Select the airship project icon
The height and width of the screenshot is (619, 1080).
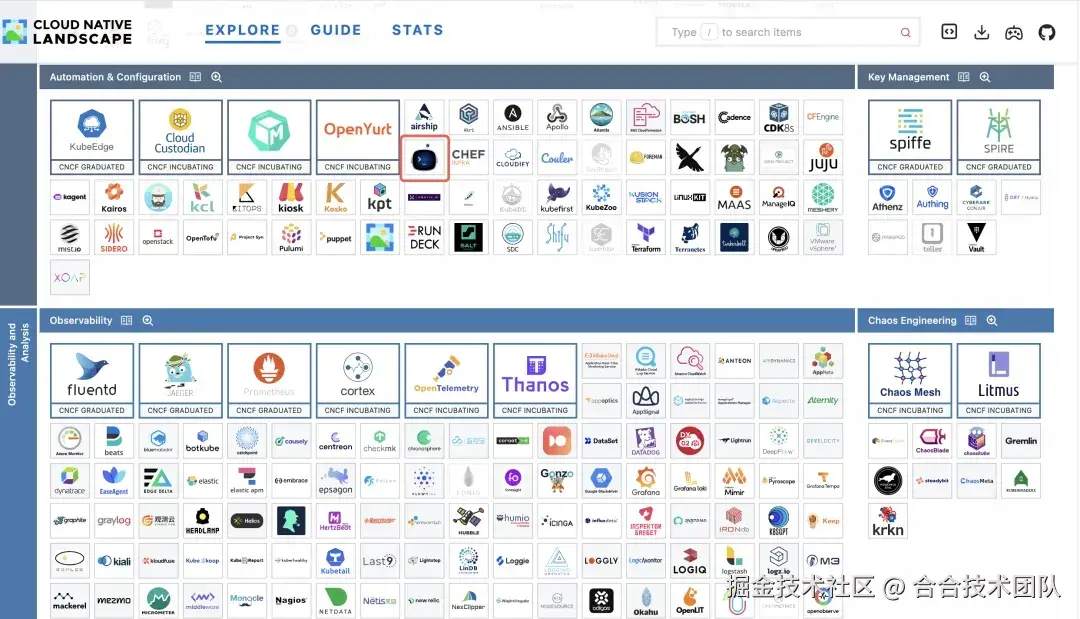point(424,117)
